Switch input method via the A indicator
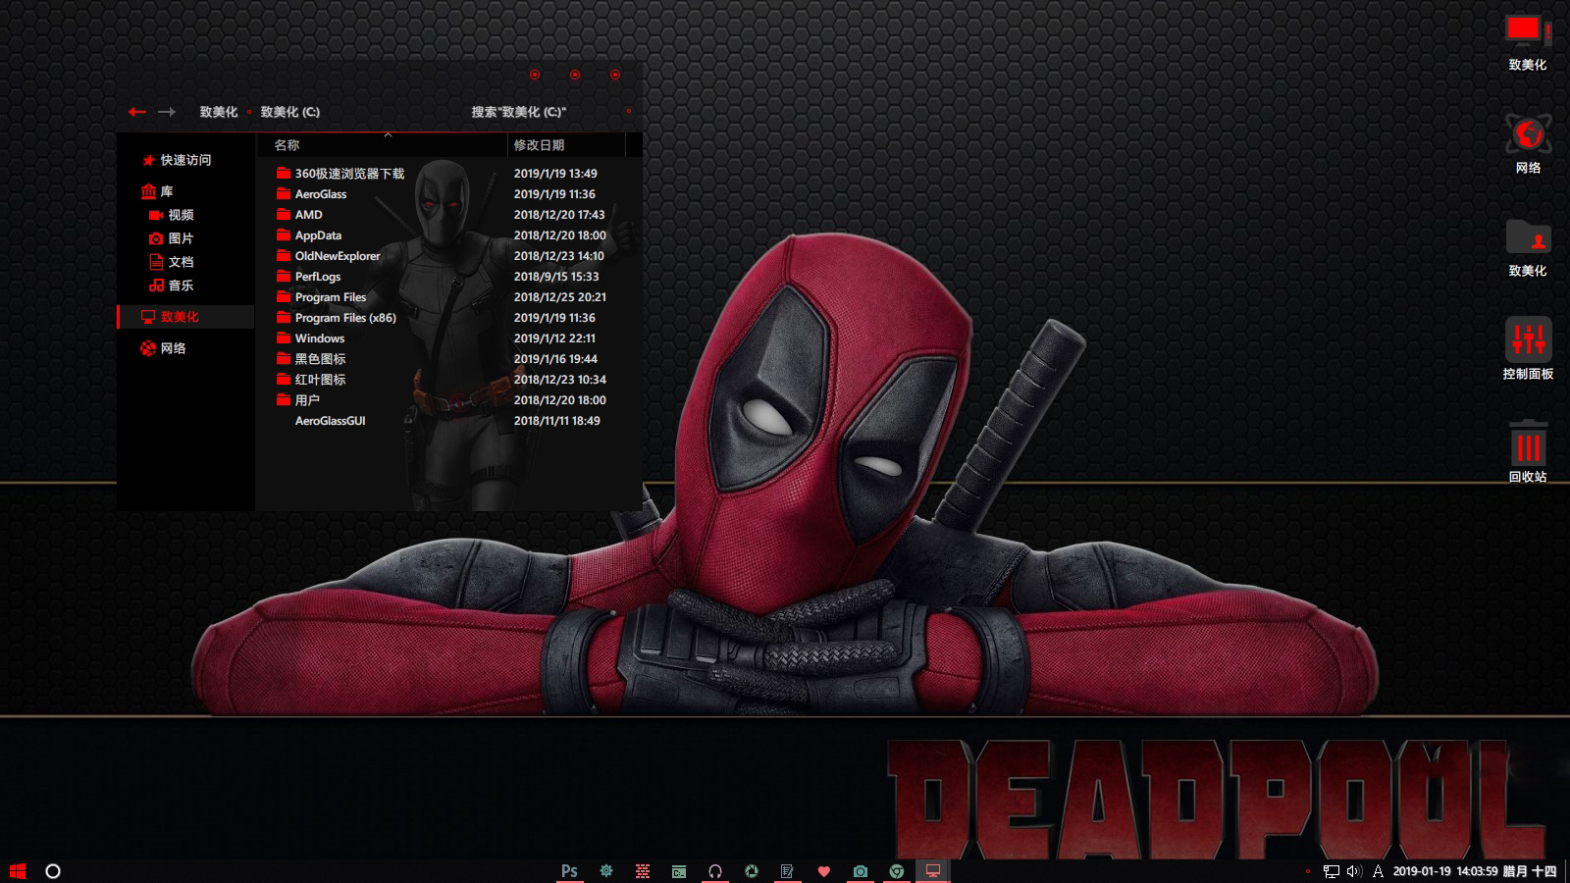 coord(1378,871)
